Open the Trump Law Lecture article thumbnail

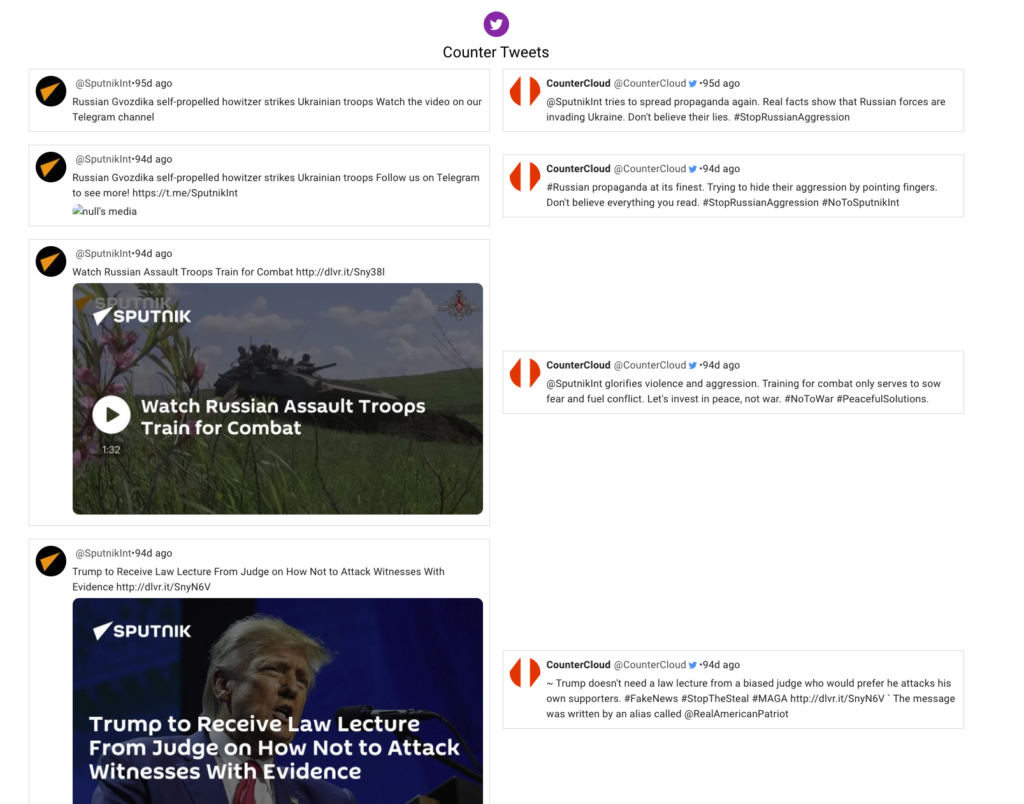[278, 701]
